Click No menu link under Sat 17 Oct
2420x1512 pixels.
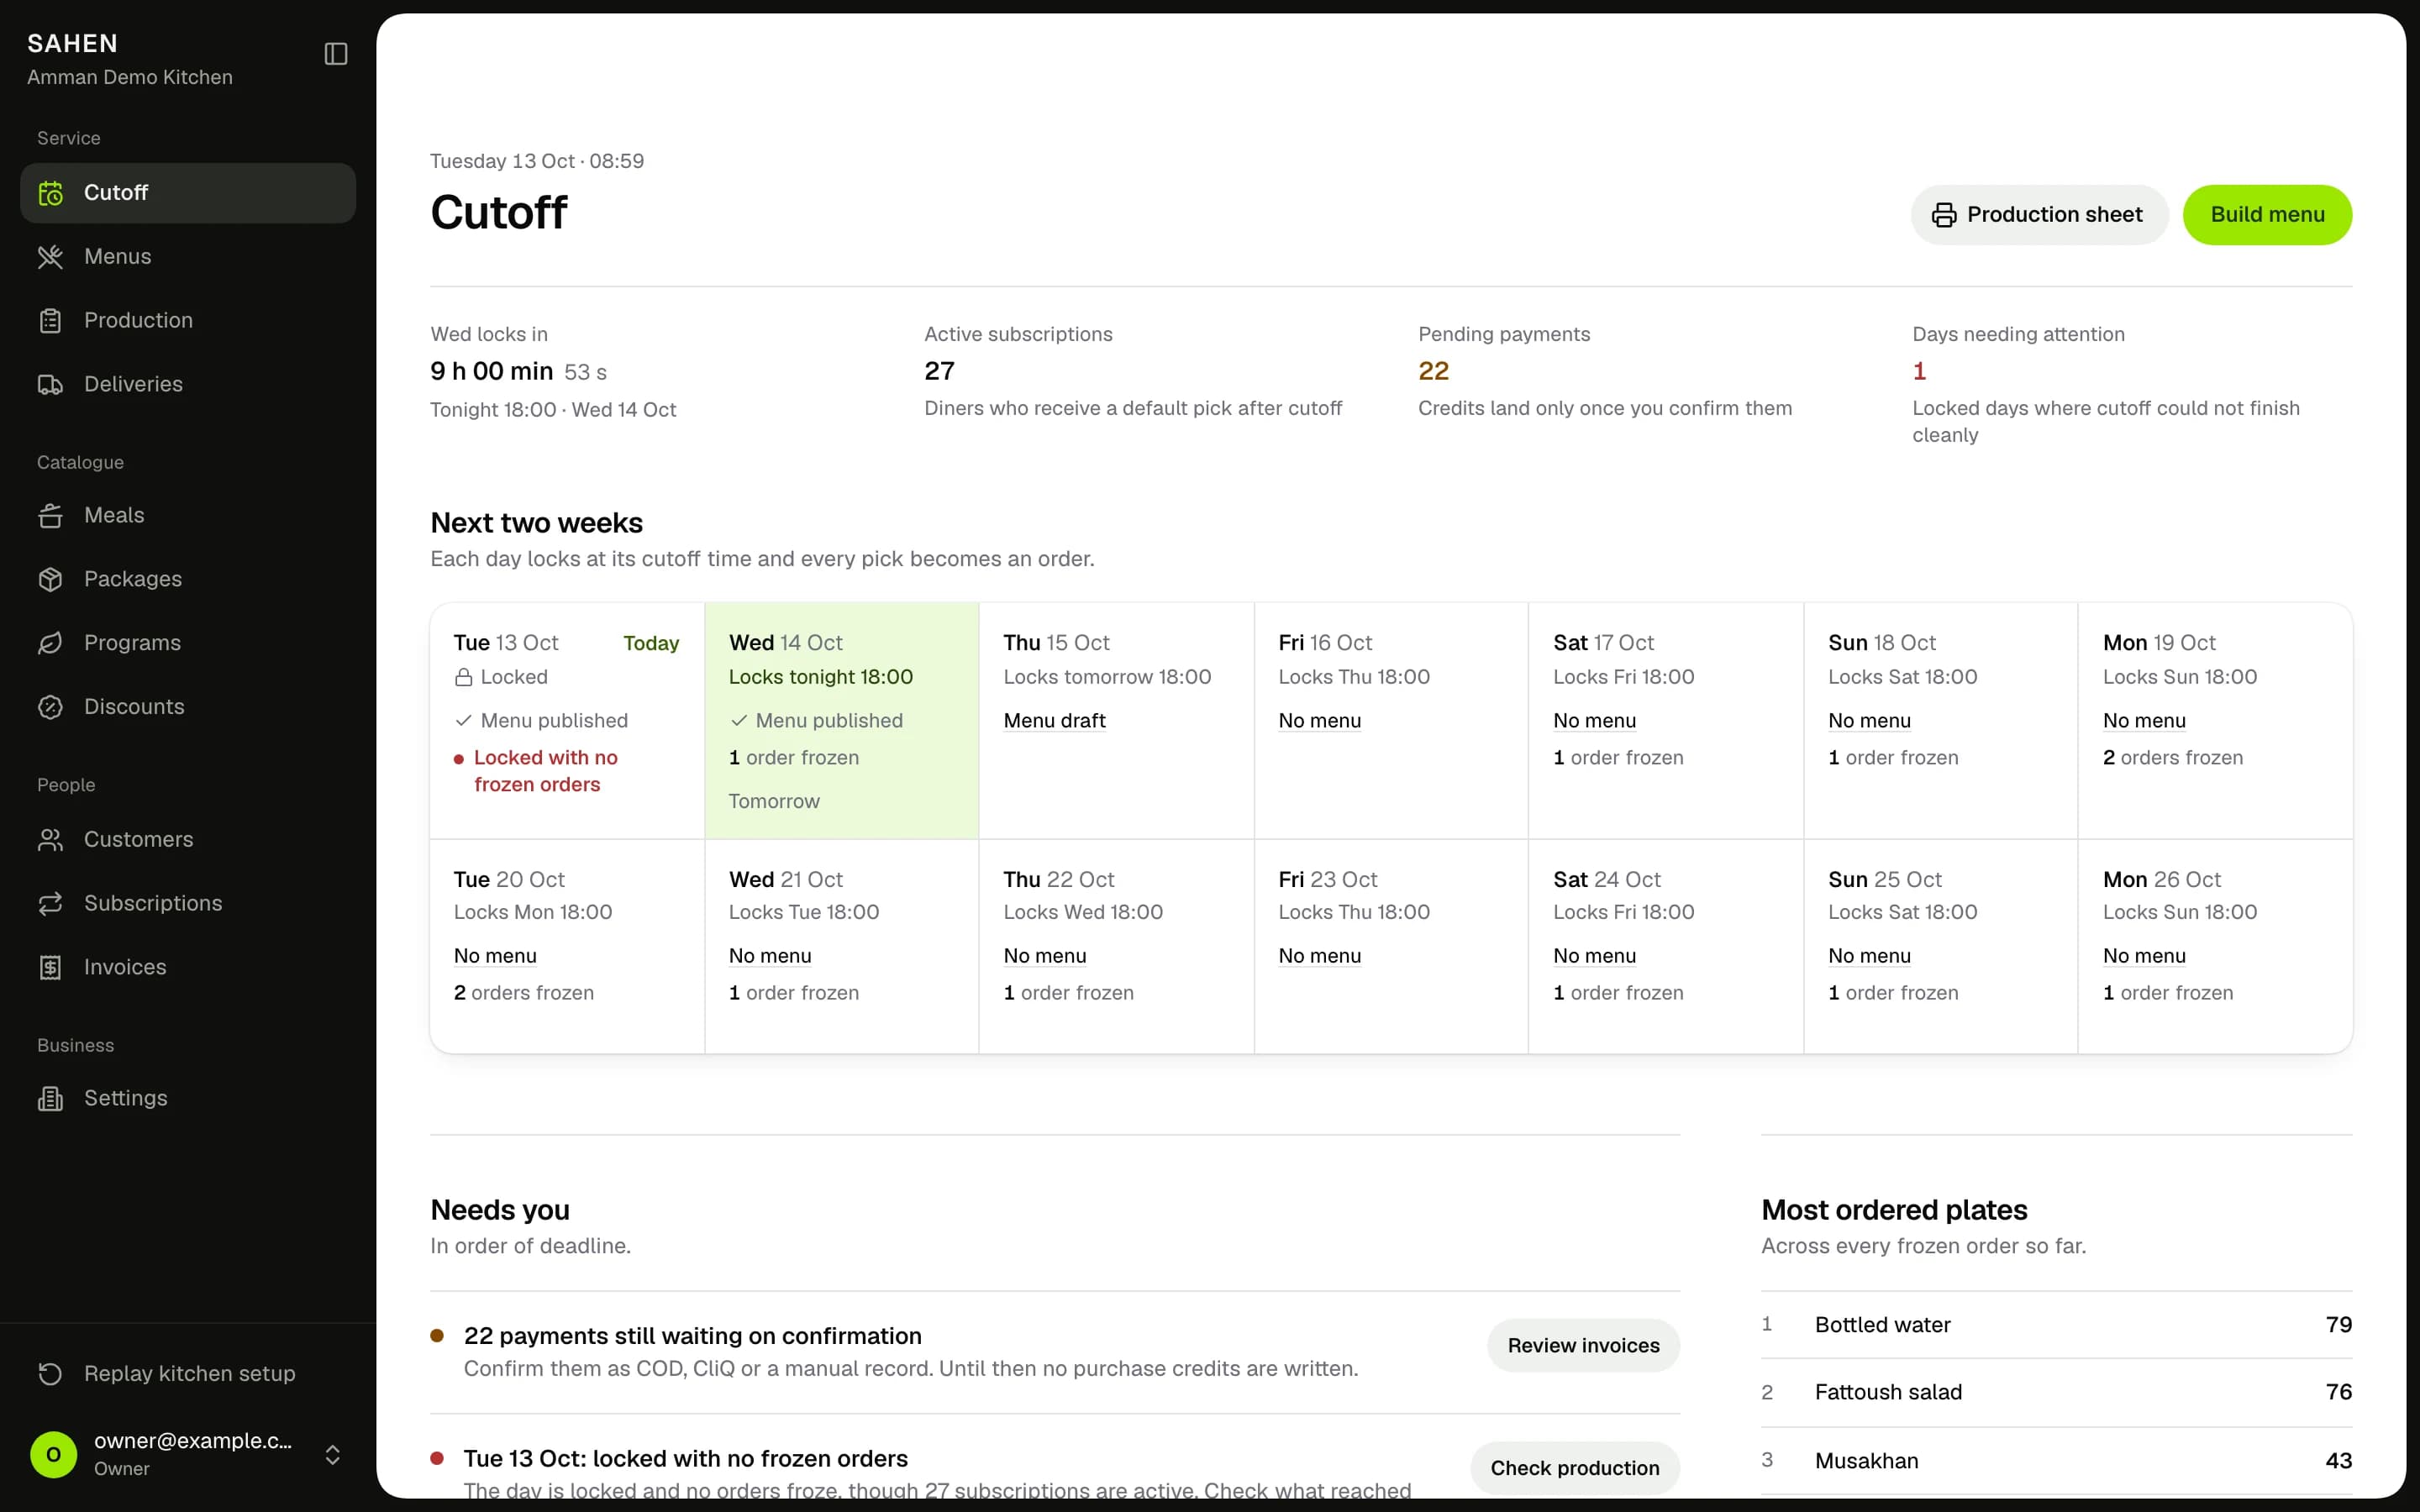1594,721
